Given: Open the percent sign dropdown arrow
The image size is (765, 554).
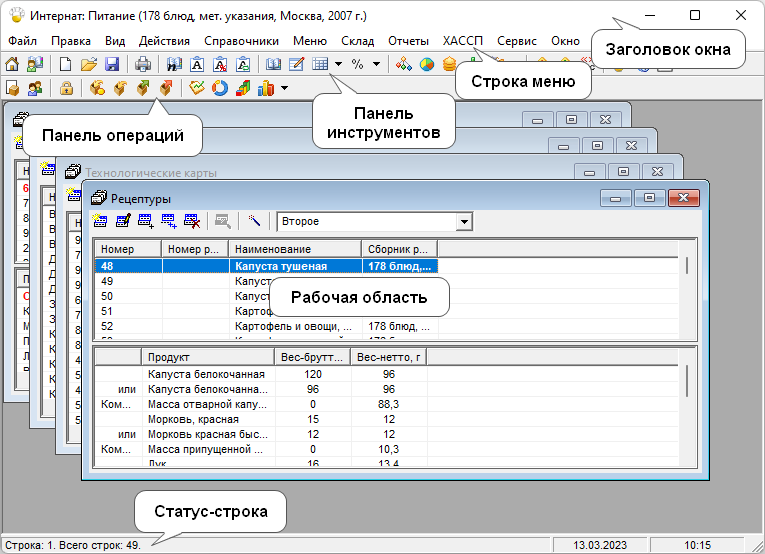Looking at the screenshot, I should 375,65.
